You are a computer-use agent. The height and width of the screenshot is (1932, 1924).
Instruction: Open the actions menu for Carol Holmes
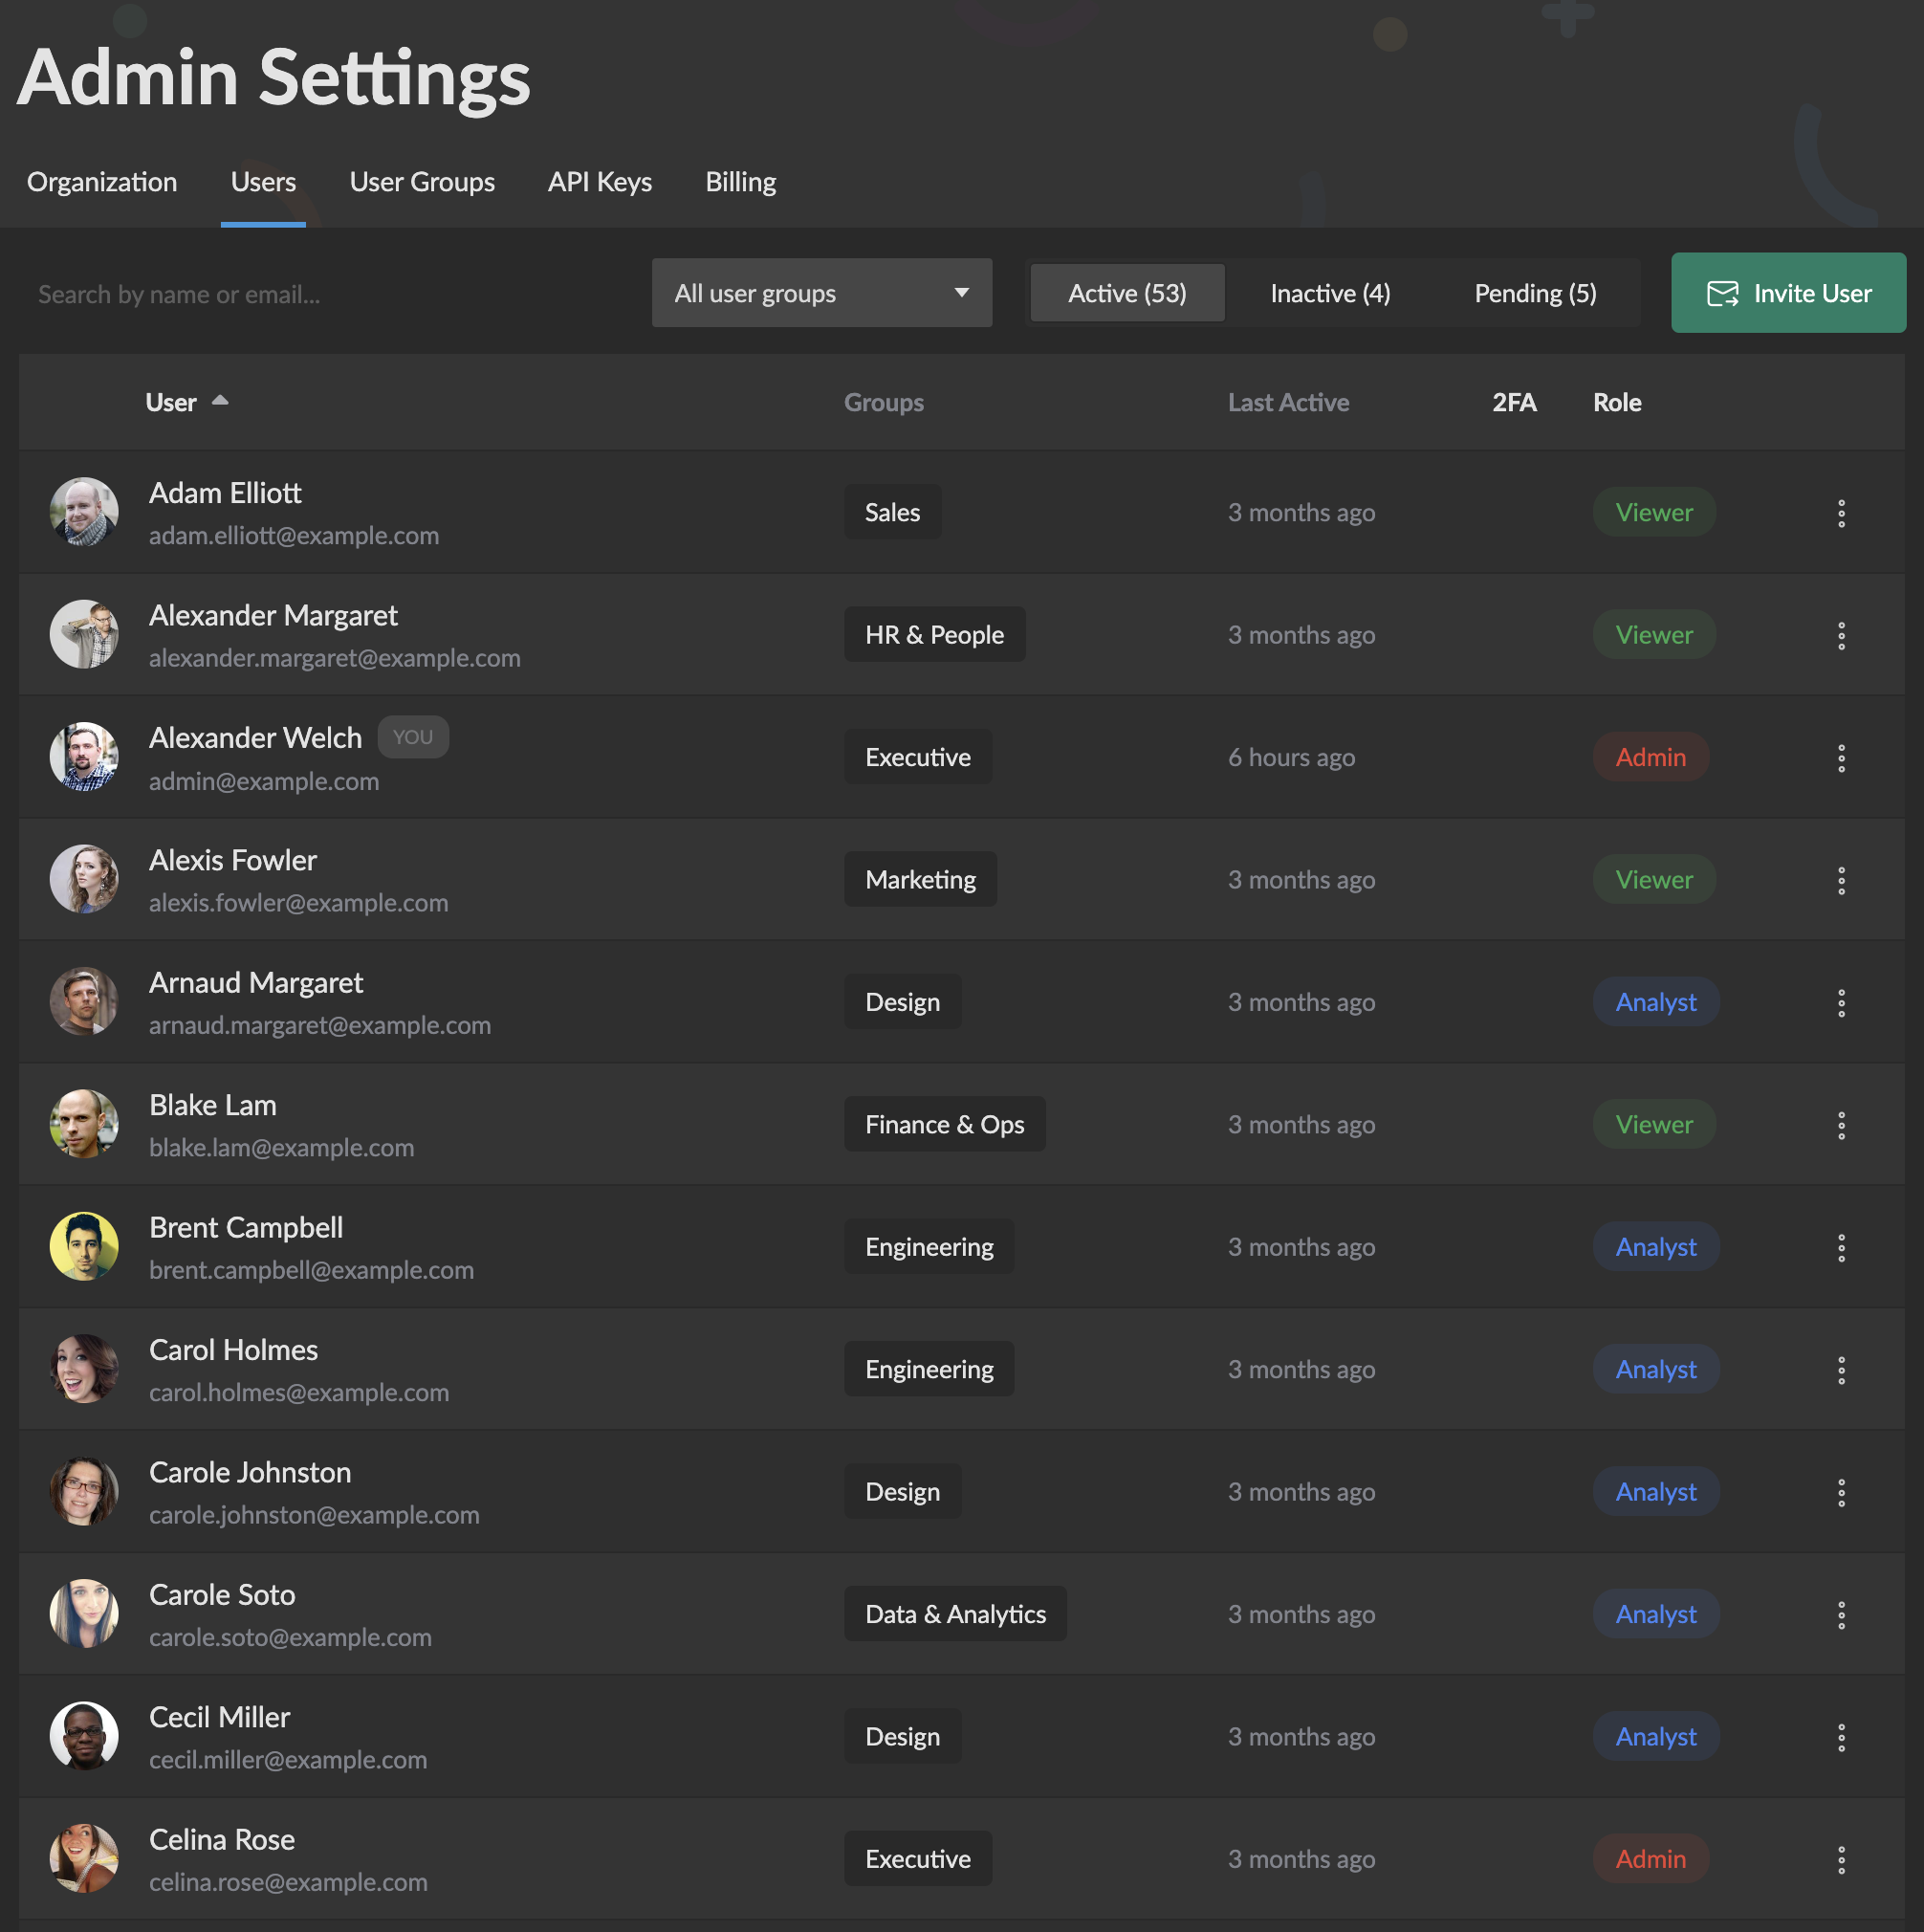pos(1841,1370)
